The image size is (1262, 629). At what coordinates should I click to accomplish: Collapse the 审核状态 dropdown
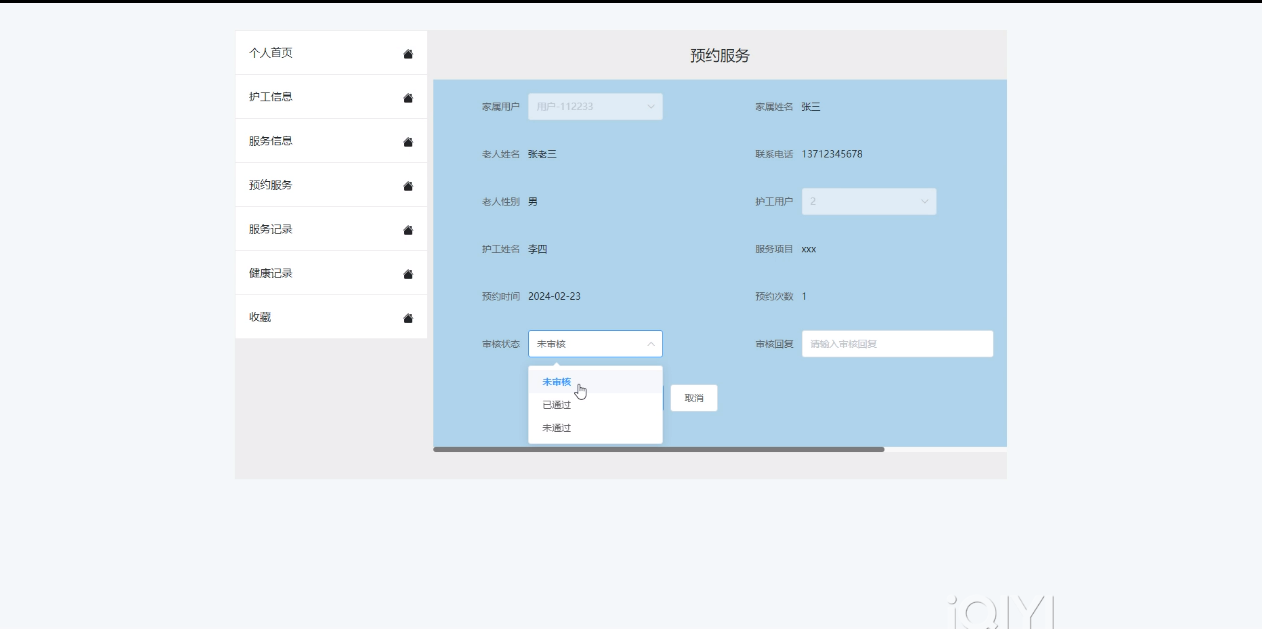coord(595,344)
